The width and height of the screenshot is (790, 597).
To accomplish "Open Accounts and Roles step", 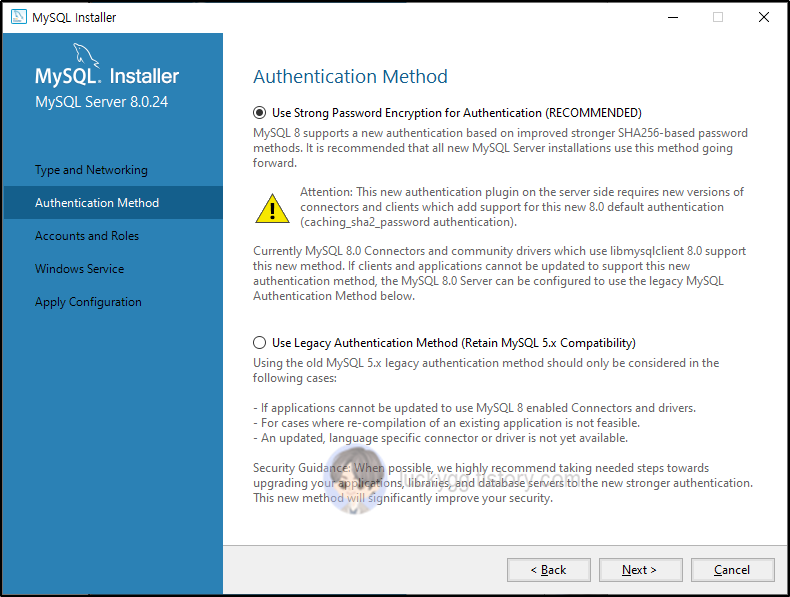I will tap(87, 236).
